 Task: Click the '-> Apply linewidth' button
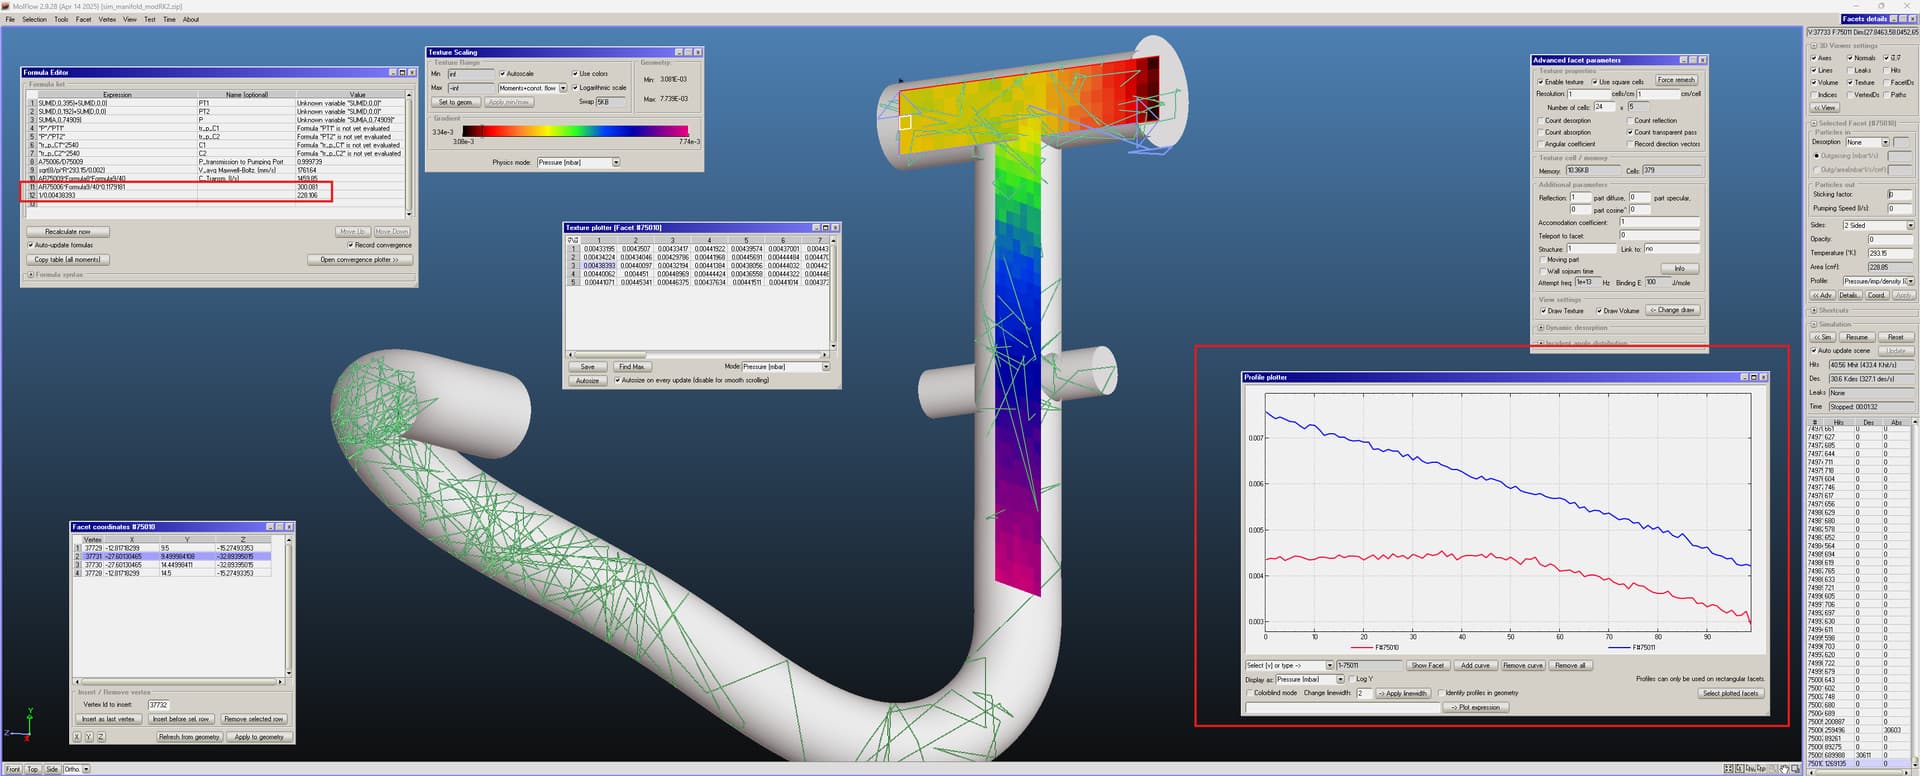(1403, 693)
